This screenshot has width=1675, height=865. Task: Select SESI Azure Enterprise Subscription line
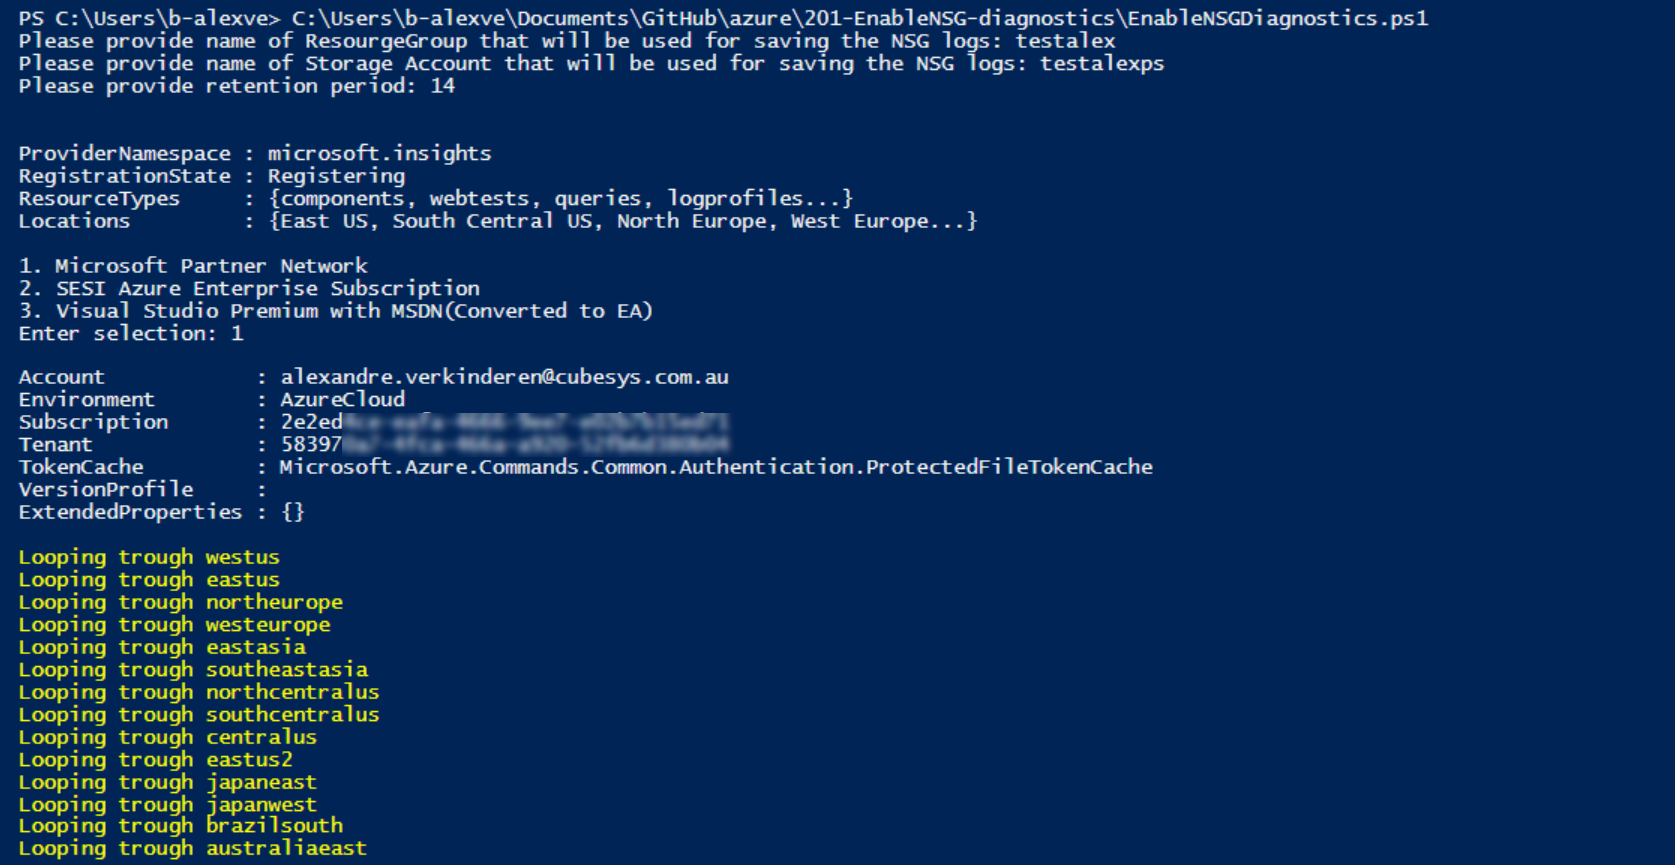tap(249, 288)
